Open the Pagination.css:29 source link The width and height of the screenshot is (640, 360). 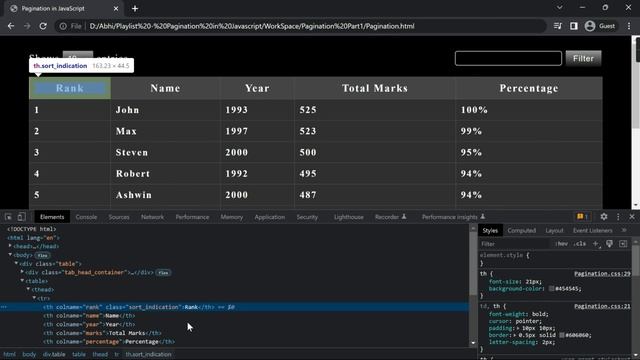[x=602, y=273]
